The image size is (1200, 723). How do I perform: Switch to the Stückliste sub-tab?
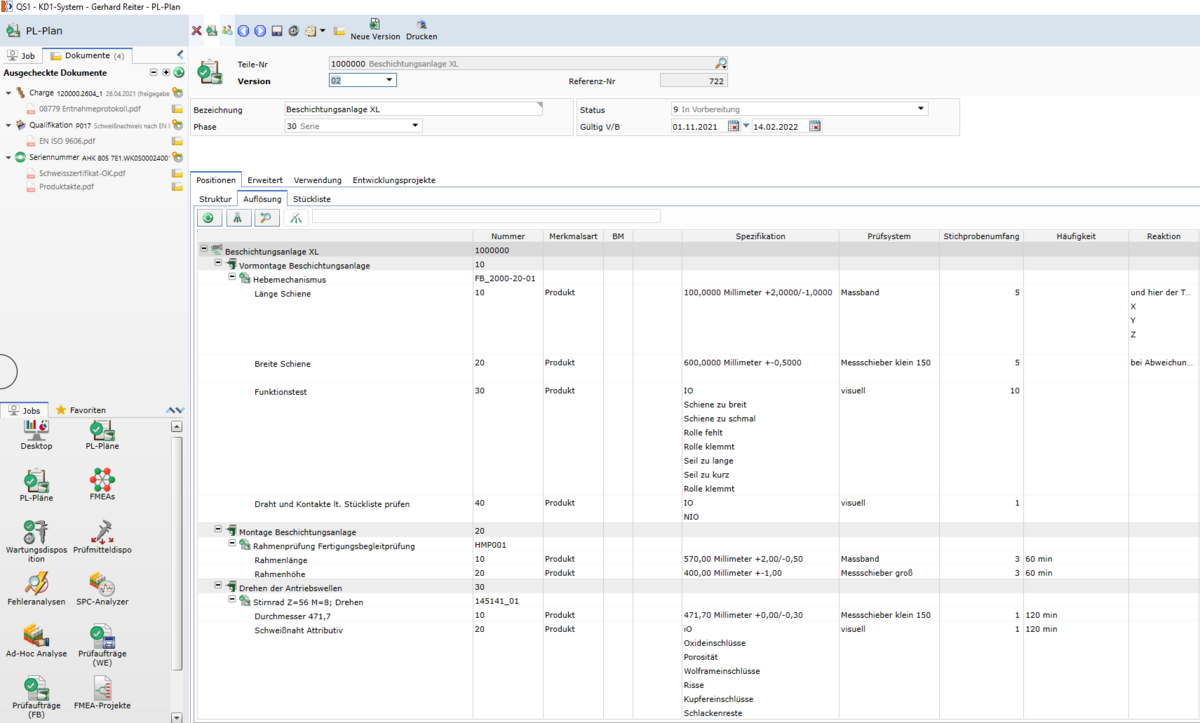pyautogui.click(x=312, y=199)
